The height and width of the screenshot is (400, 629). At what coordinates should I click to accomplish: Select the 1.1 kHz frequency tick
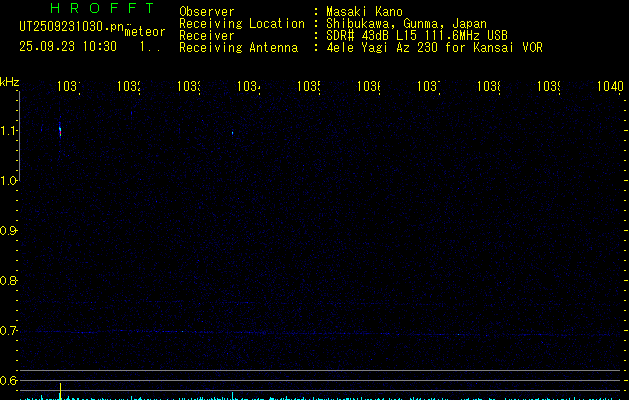10,131
